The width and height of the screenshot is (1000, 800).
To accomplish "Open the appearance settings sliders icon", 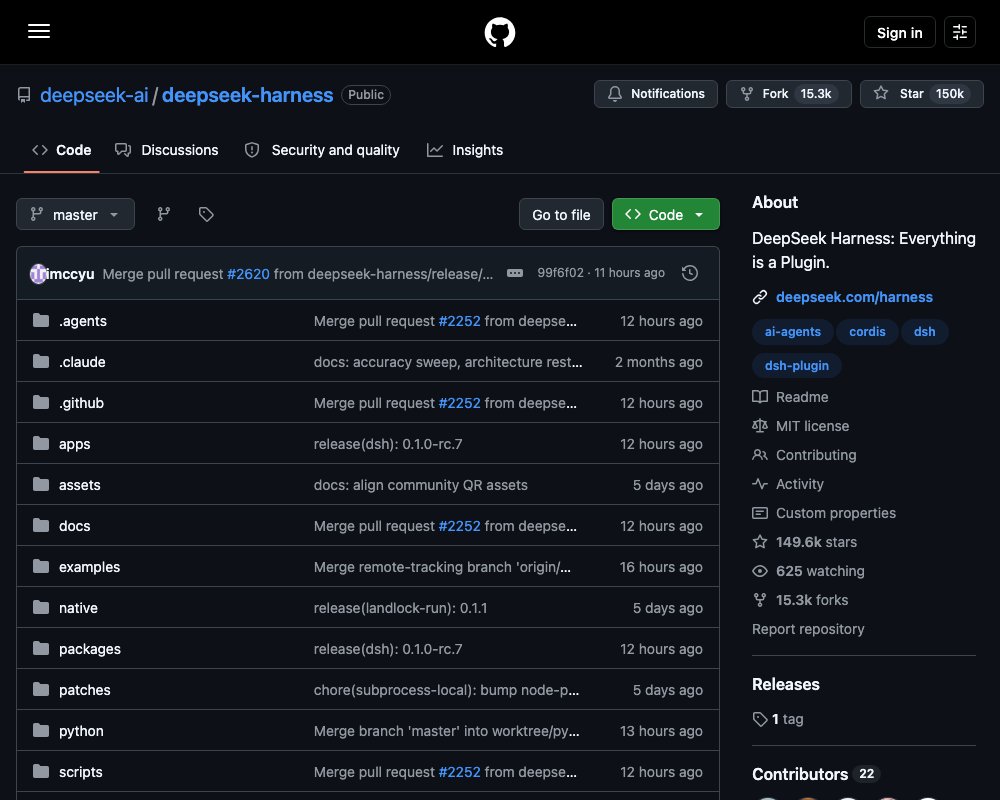I will pos(959,32).
